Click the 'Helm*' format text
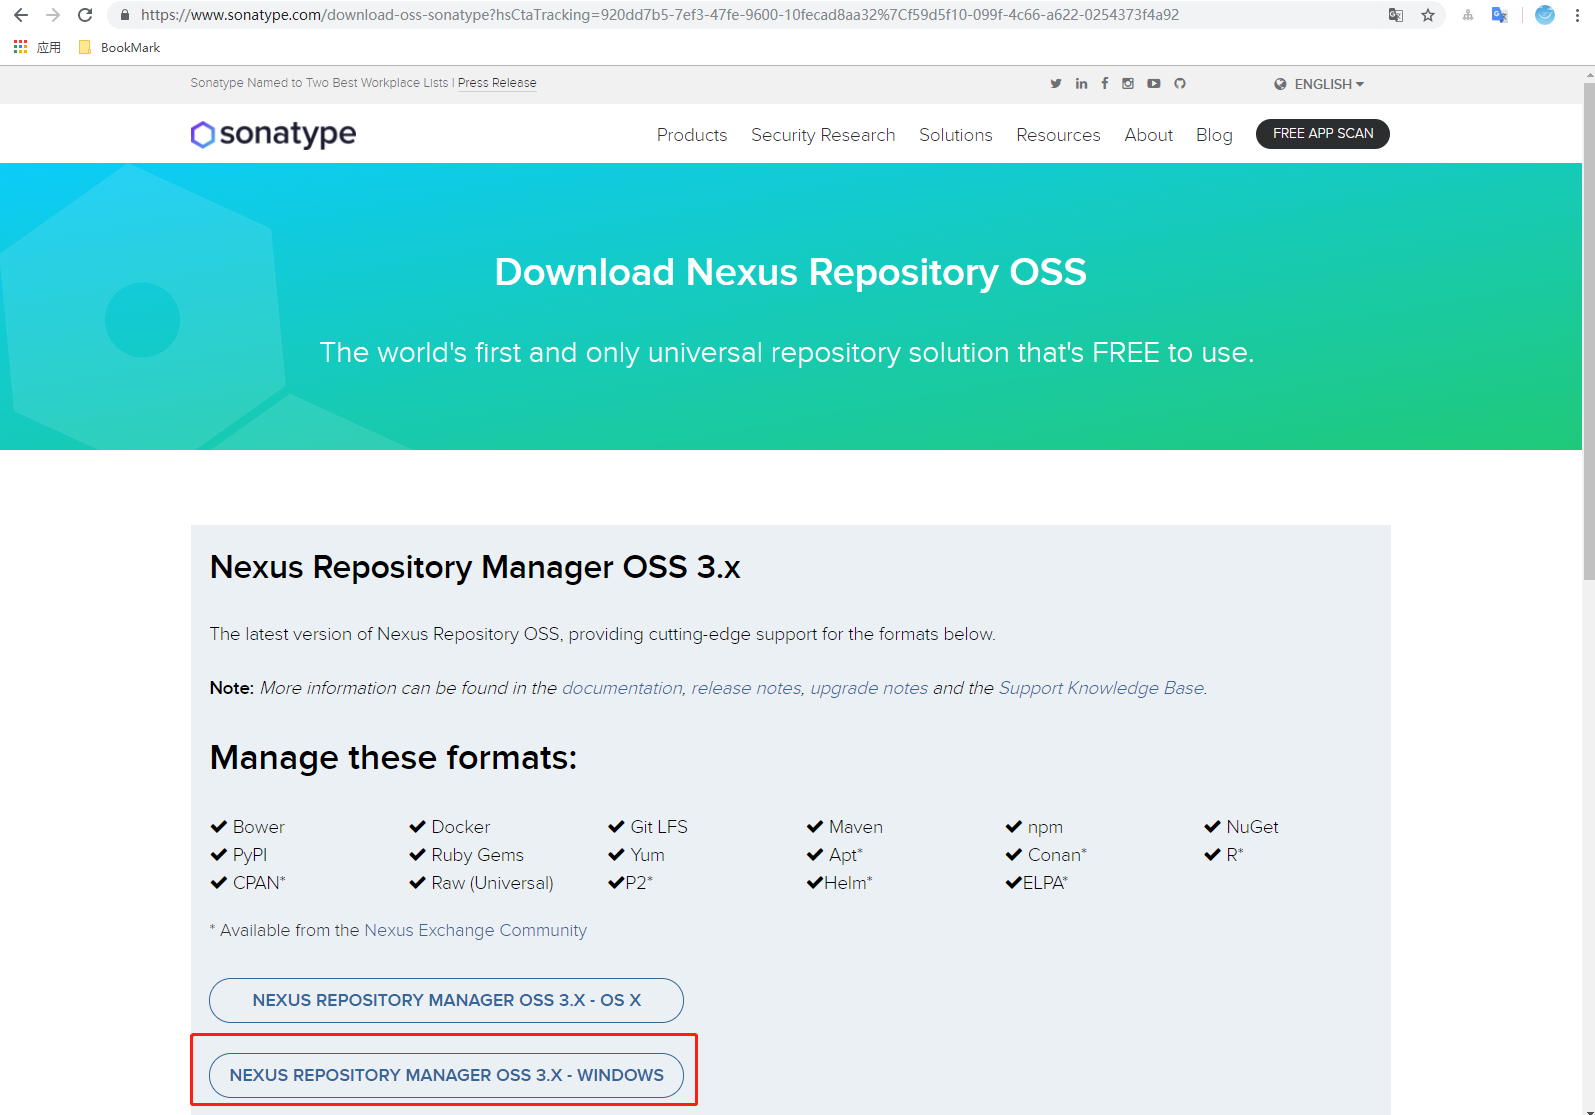Image resolution: width=1595 pixels, height=1115 pixels. (x=848, y=883)
